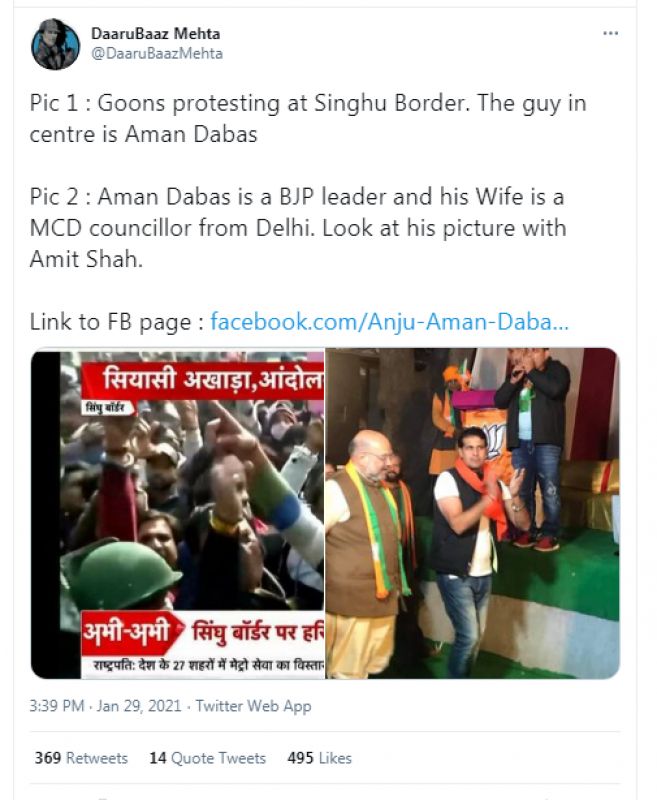657x800 pixels.
Task: Click the tweet body text about Pic 1
Action: pyautogui.click(x=308, y=119)
